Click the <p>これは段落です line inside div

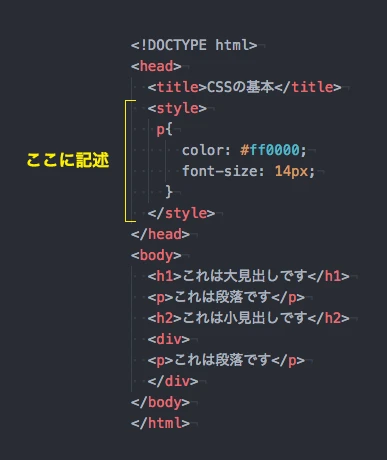226,360
